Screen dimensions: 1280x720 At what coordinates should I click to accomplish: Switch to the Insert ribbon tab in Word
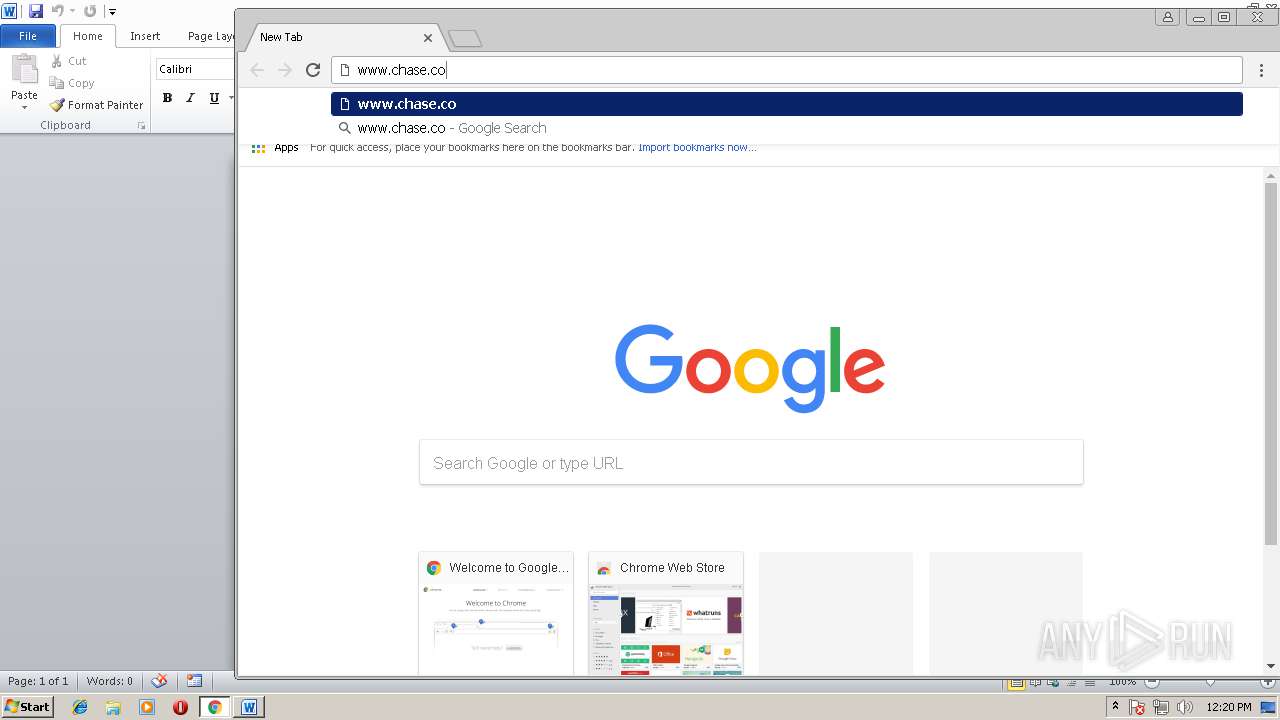(x=145, y=36)
